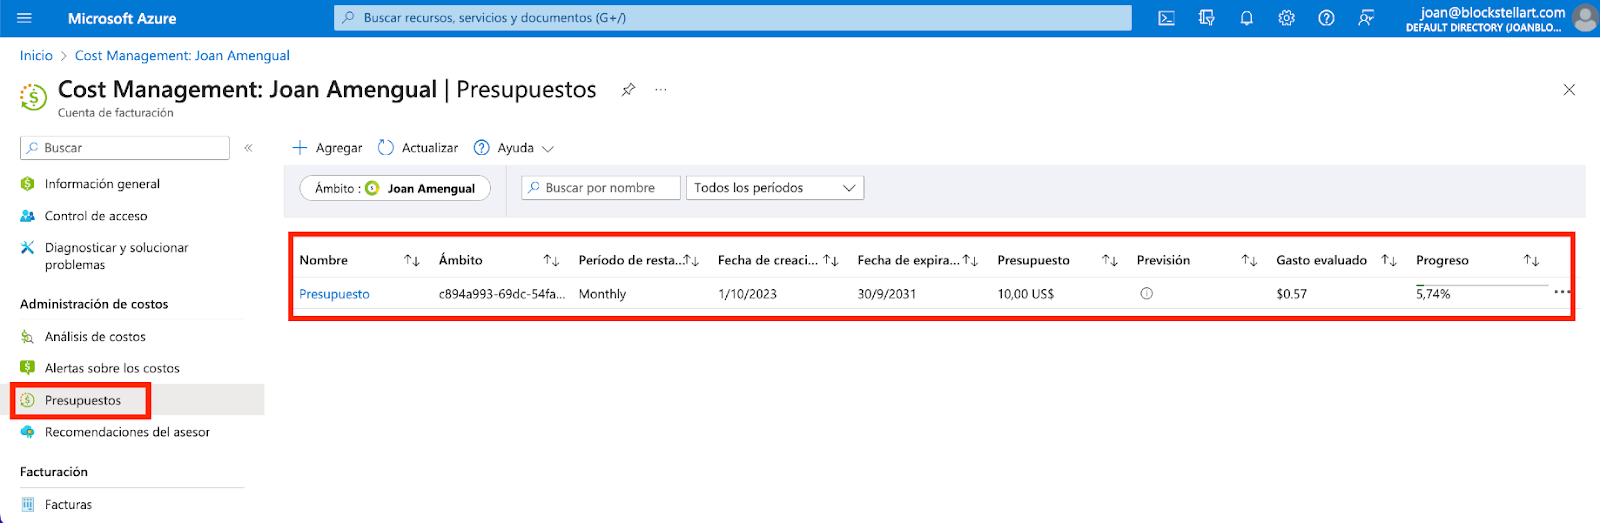Open the feedback icon
The width and height of the screenshot is (1600, 523).
point(1367,18)
